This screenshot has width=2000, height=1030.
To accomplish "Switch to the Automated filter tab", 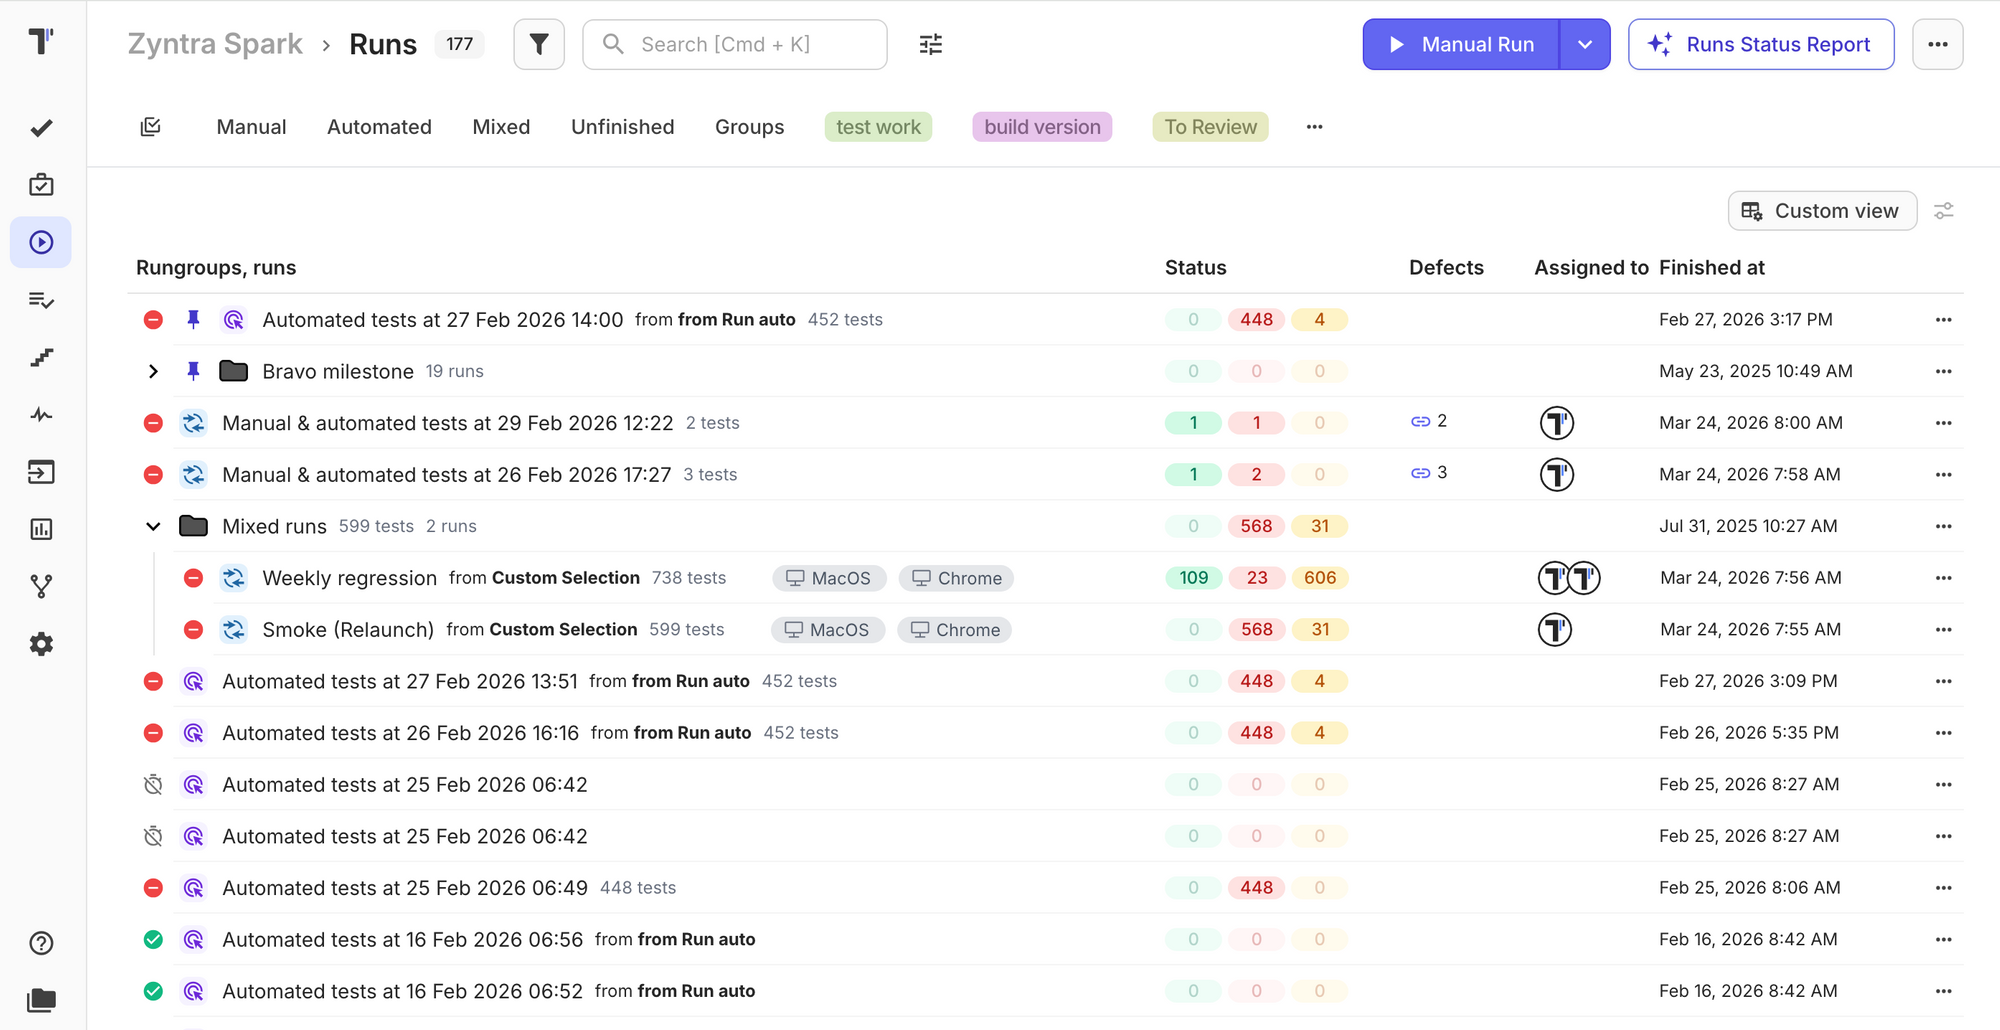I will 379,127.
